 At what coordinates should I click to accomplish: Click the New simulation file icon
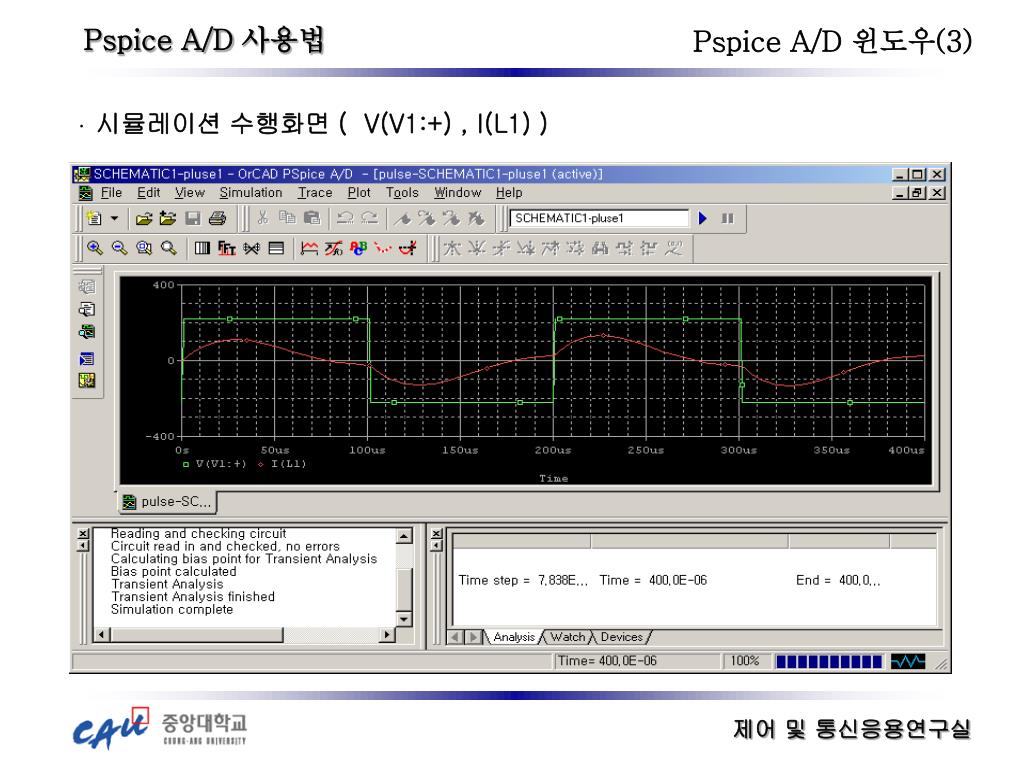point(94,218)
